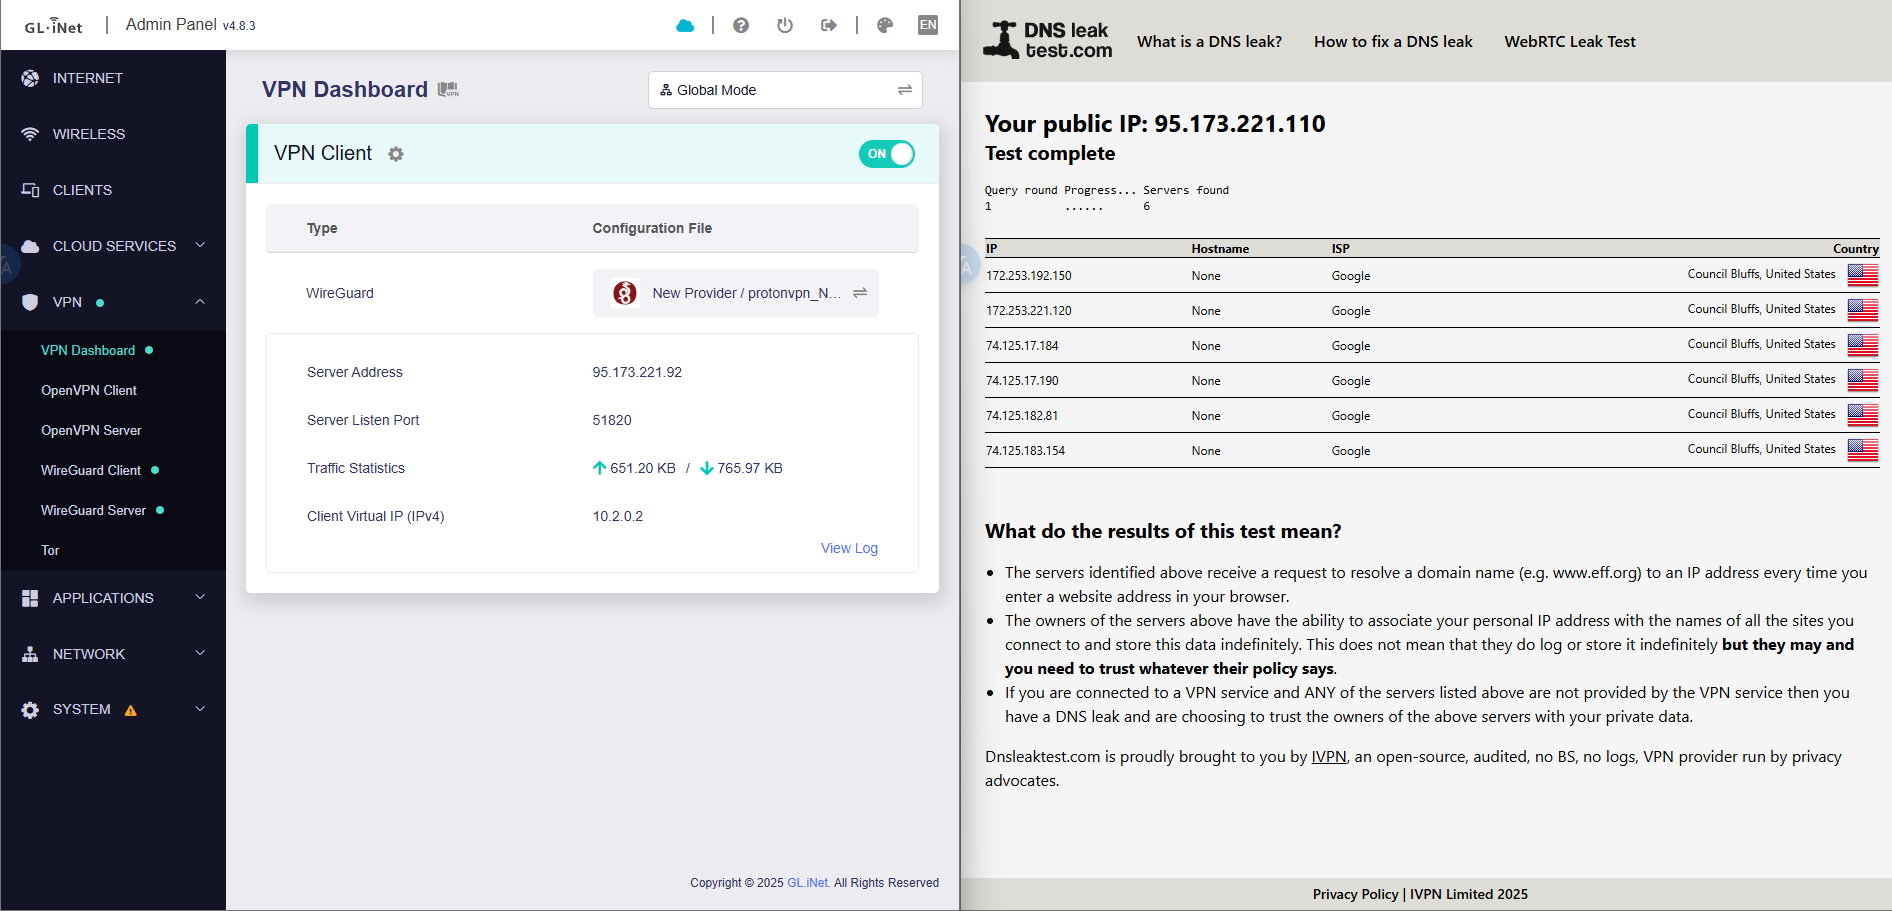Click the VPN Dashboard guide icon
Viewport: 1892px width, 911px height.
tap(448, 90)
